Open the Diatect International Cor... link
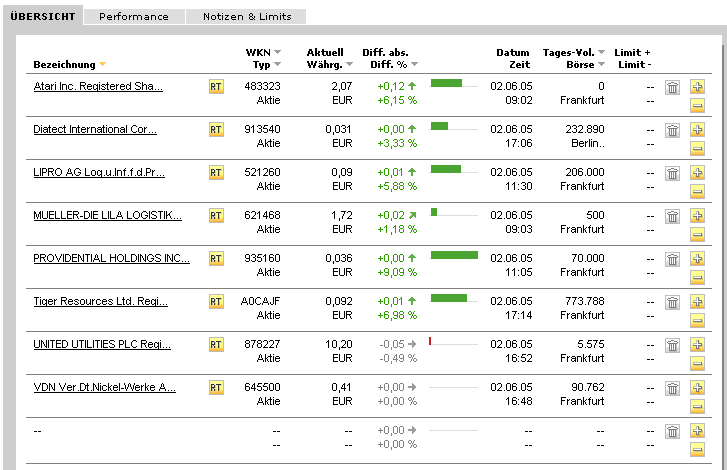 point(95,129)
